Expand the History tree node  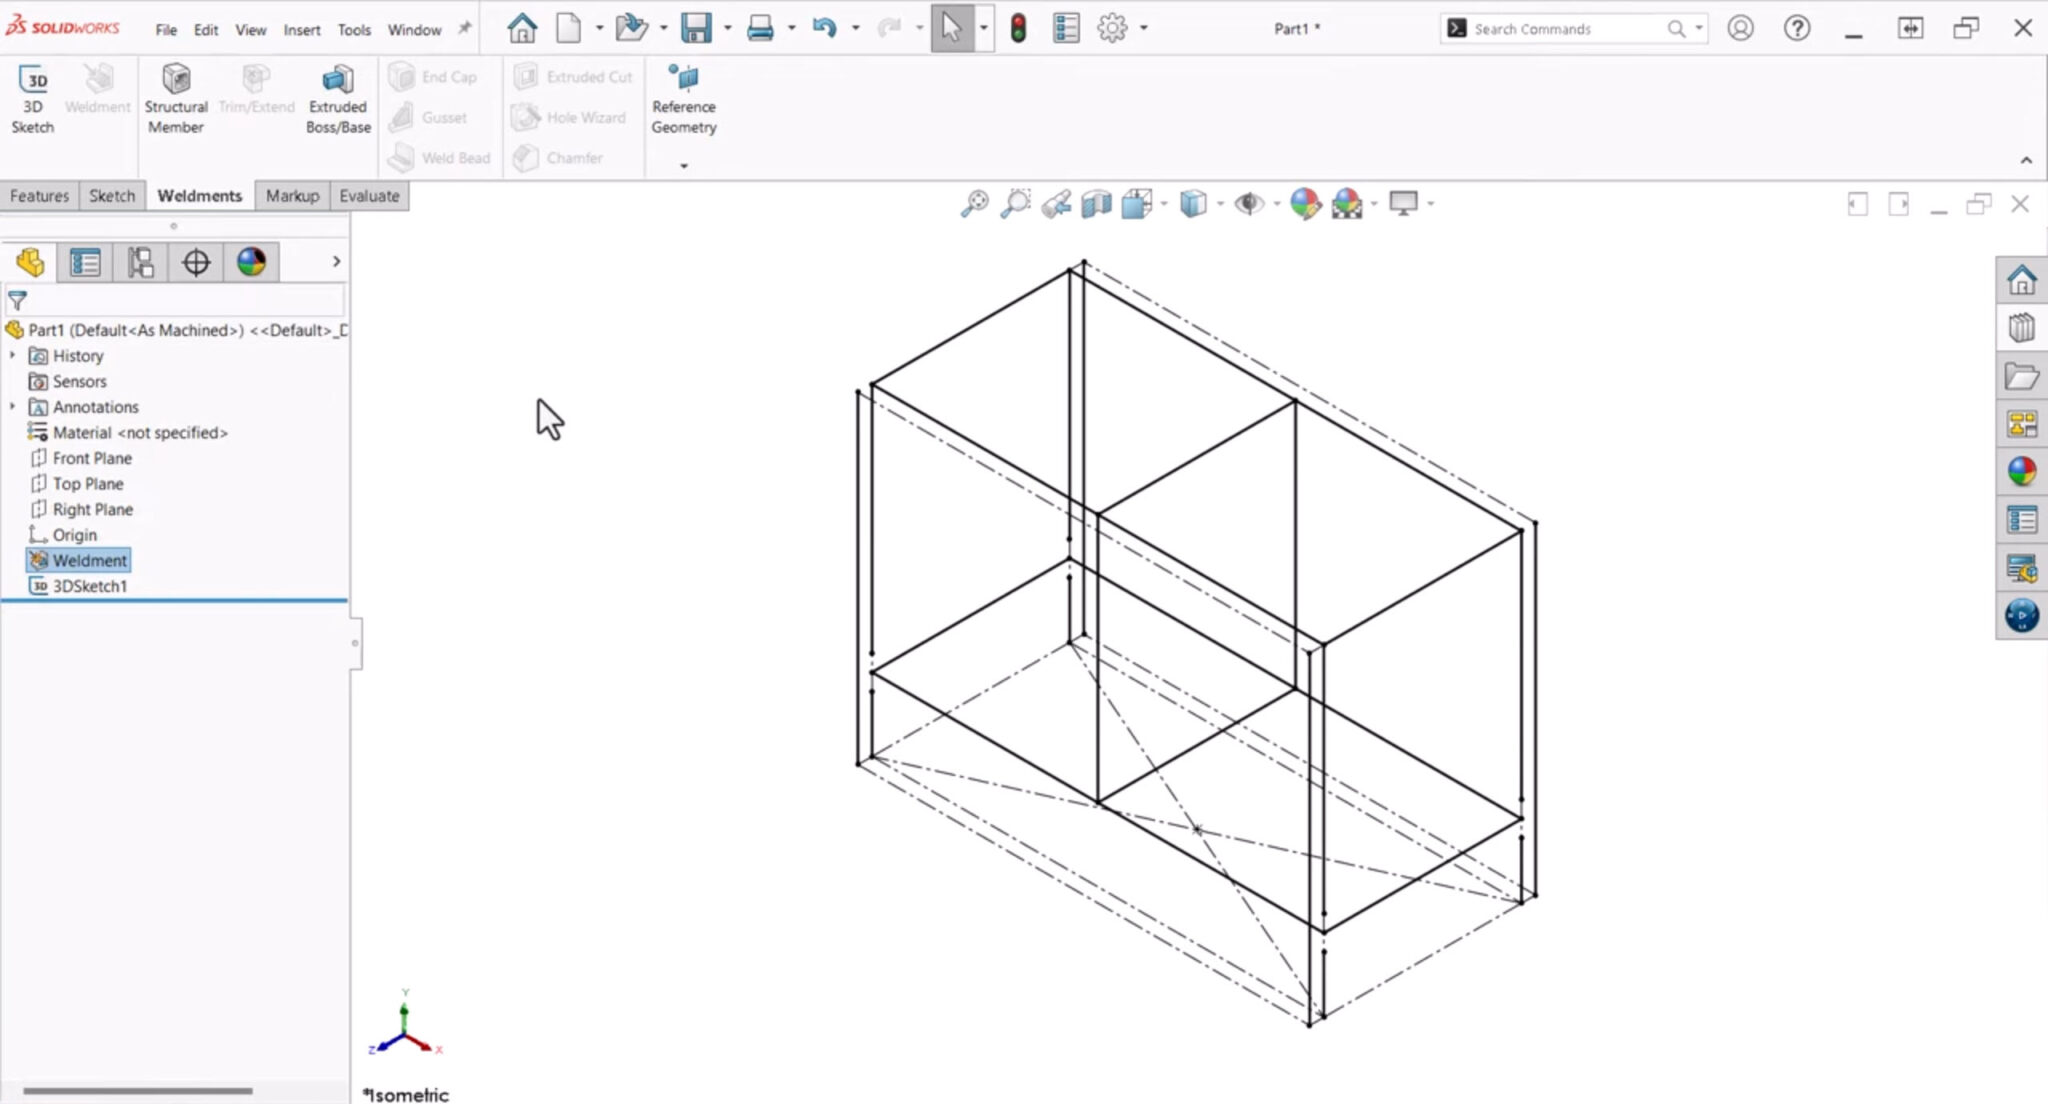[x=12, y=355]
